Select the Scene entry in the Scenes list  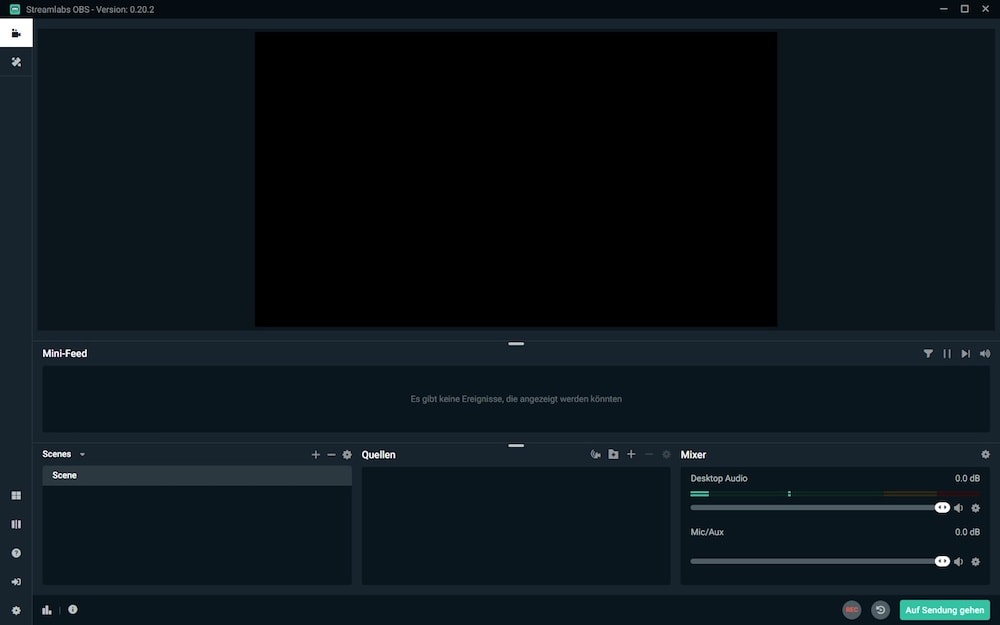[x=64, y=475]
